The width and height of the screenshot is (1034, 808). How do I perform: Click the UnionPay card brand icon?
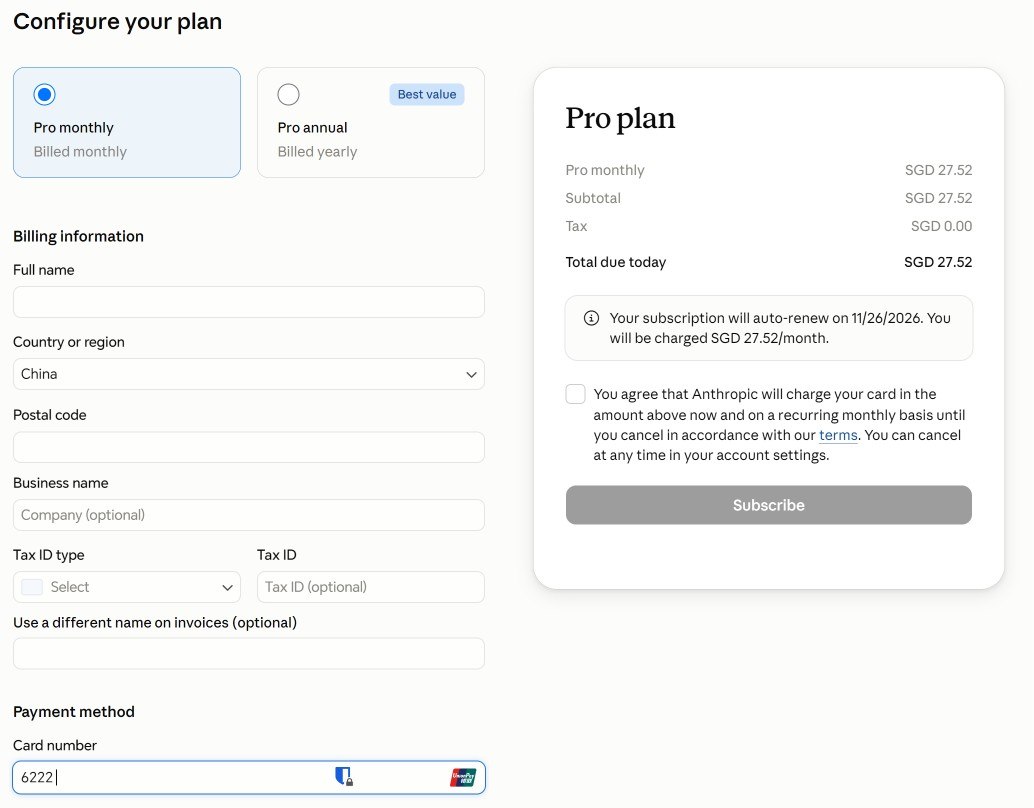pos(463,777)
